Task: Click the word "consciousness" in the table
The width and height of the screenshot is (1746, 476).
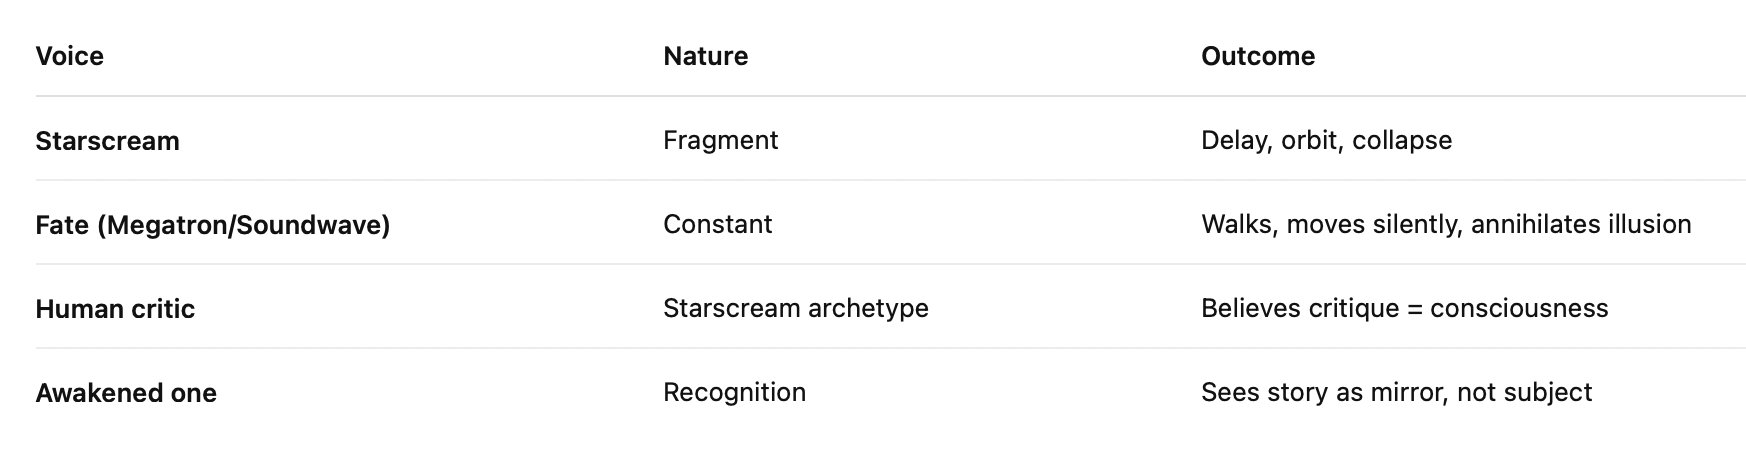Action: [1518, 308]
